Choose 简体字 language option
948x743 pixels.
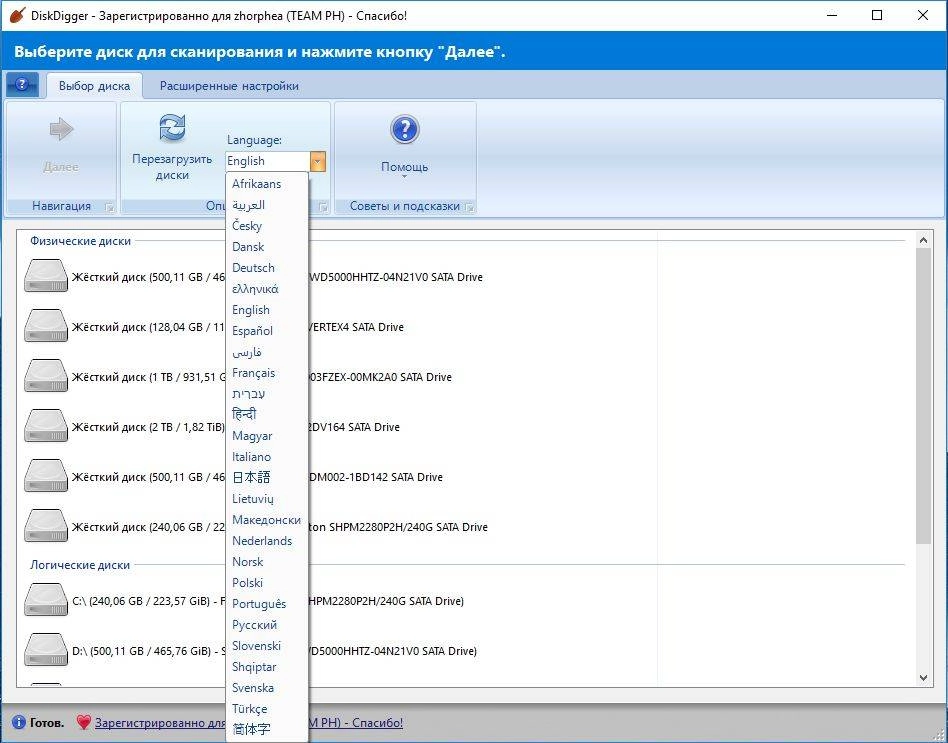(267, 730)
